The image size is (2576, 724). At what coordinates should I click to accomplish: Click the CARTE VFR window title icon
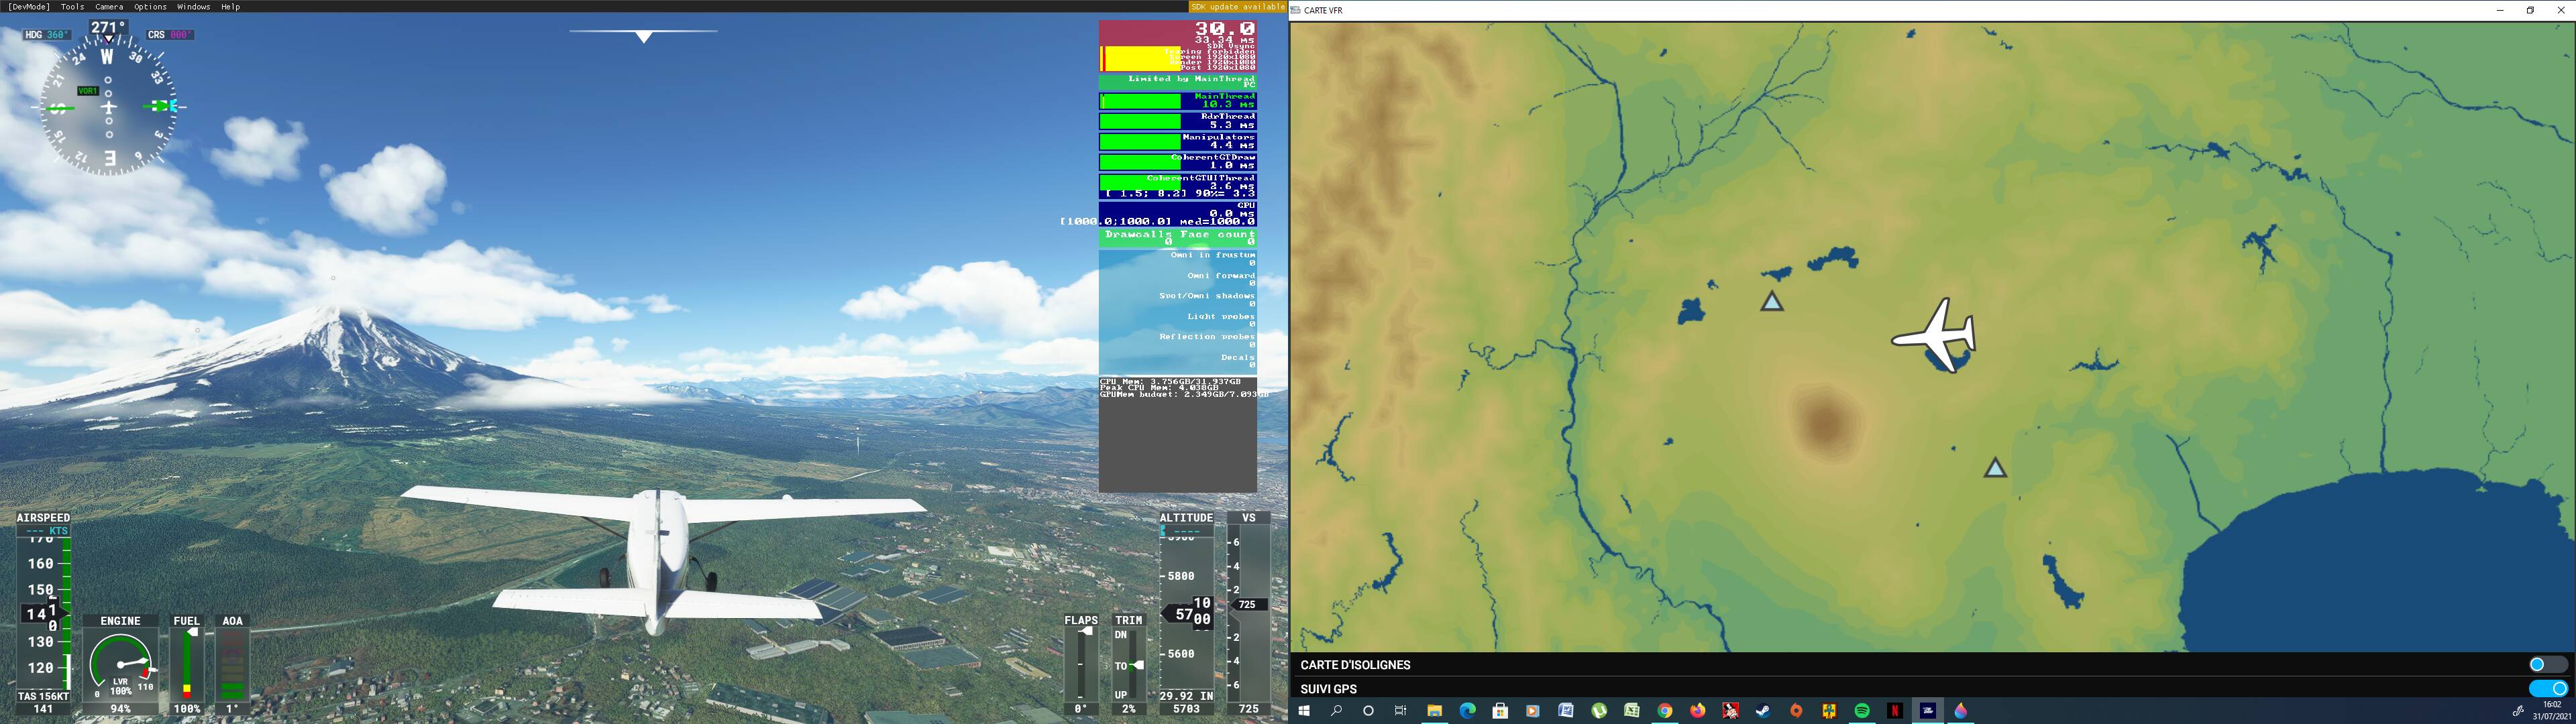tap(1296, 10)
